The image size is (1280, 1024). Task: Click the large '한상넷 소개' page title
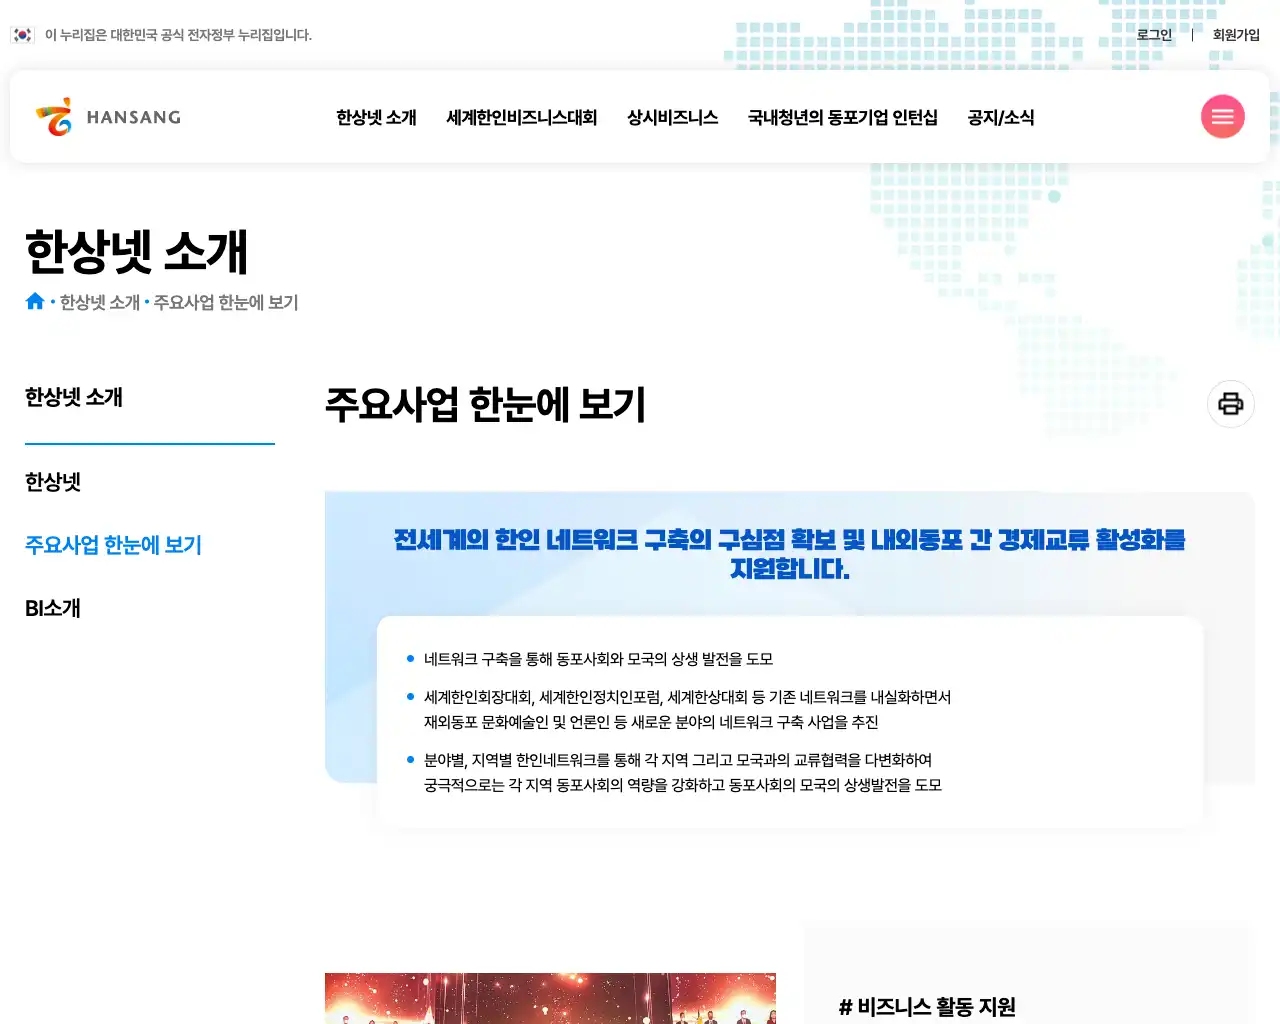tap(136, 252)
